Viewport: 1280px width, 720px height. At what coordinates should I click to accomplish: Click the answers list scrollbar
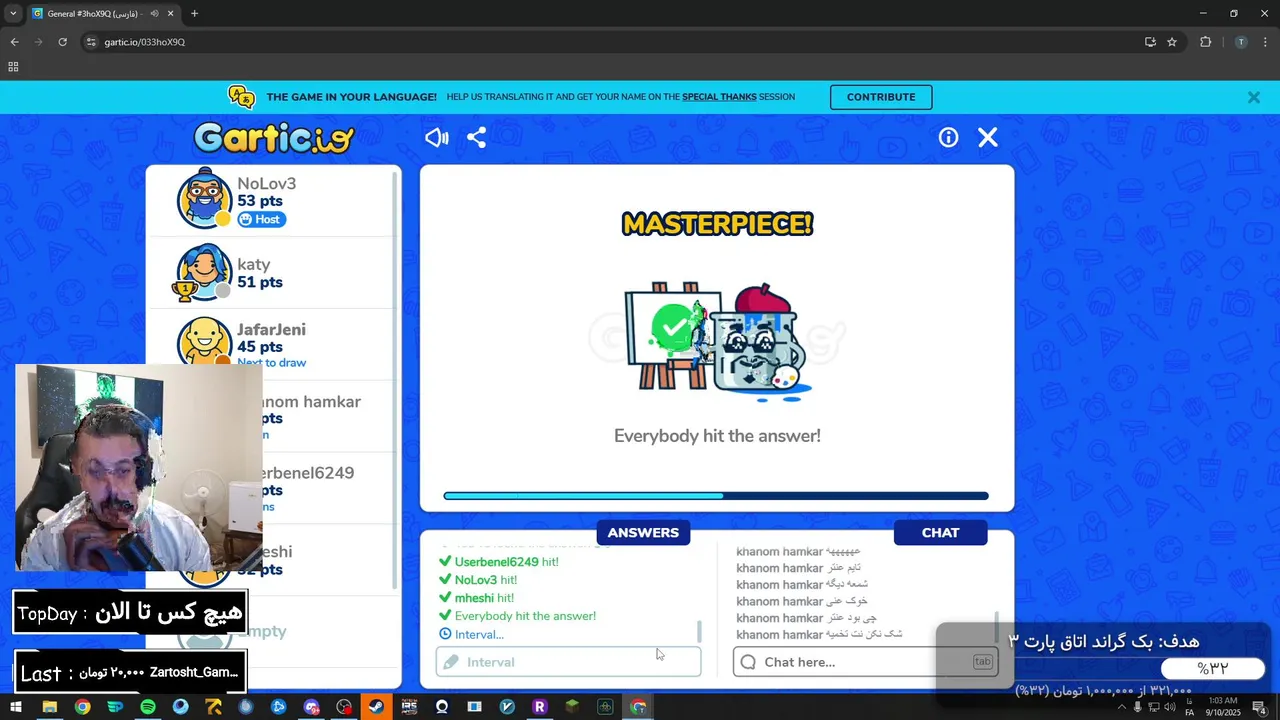point(699,632)
